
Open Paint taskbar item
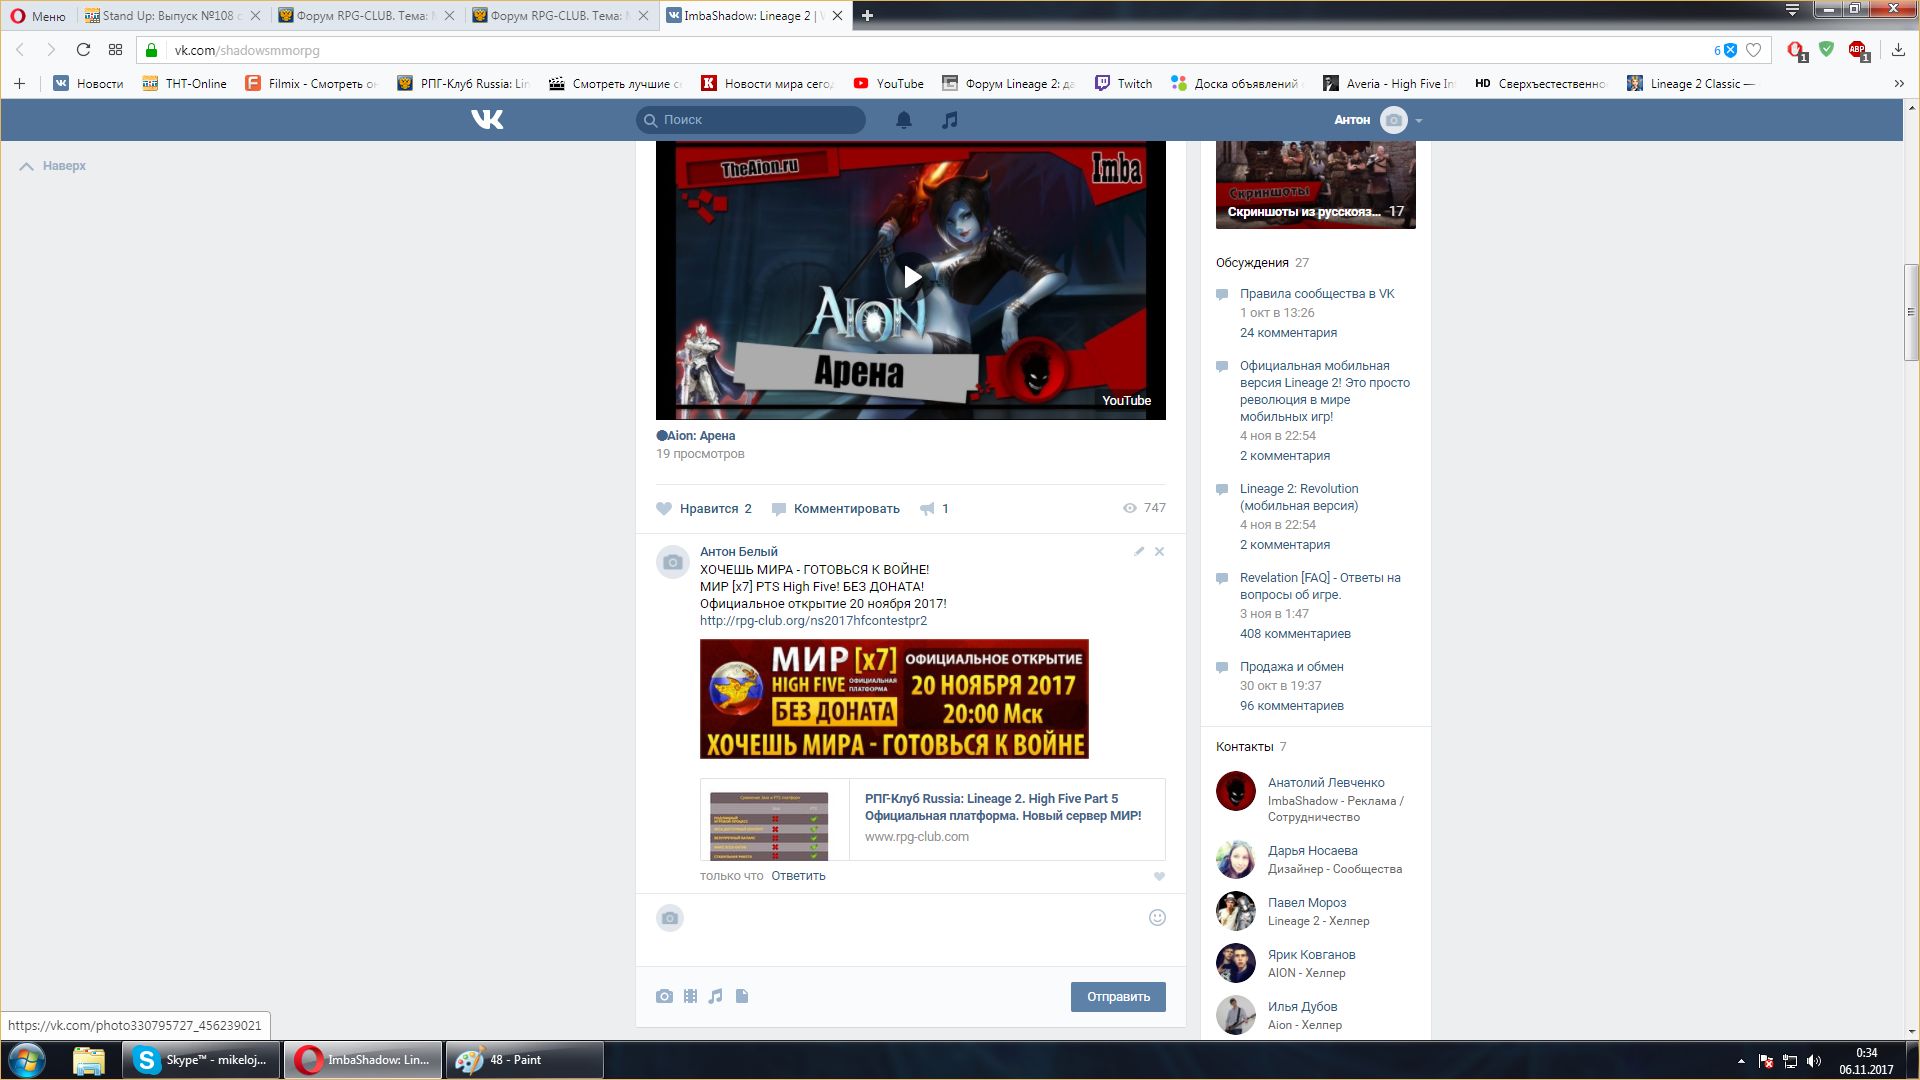click(x=524, y=1060)
